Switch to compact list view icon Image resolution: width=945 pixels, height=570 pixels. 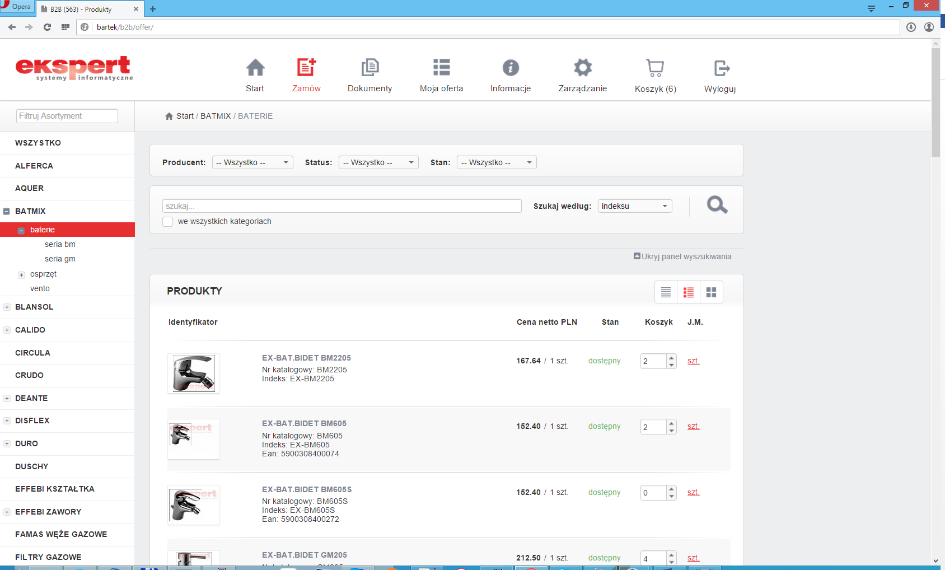click(x=665, y=292)
